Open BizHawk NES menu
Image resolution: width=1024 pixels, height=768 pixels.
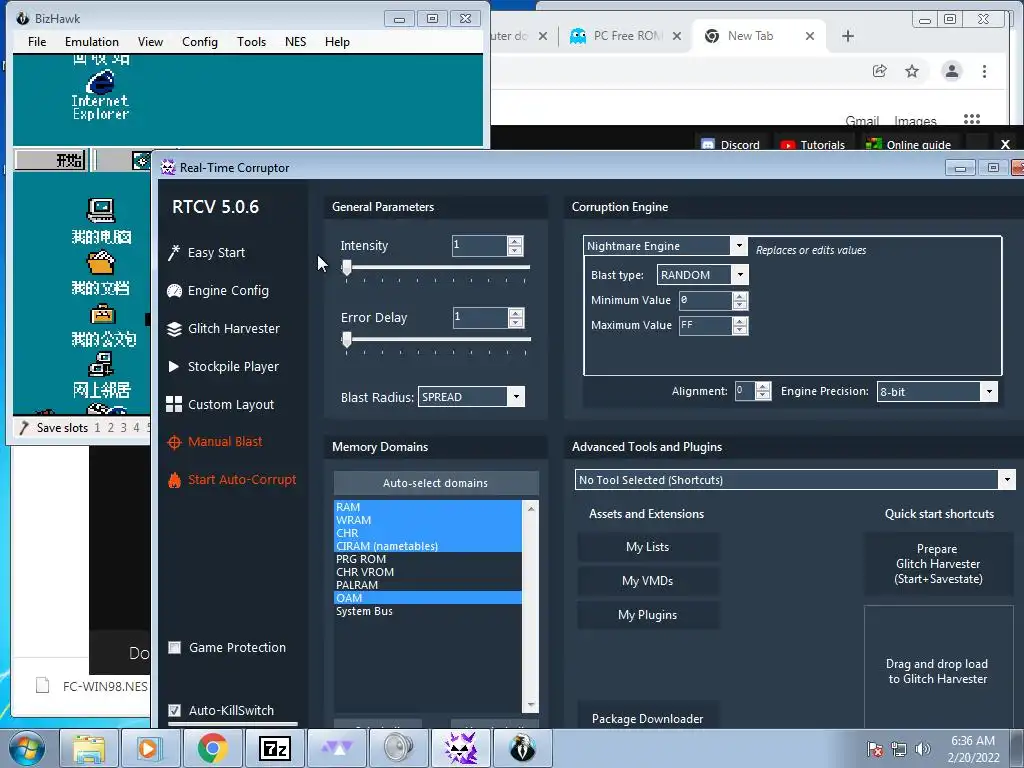[295, 42]
